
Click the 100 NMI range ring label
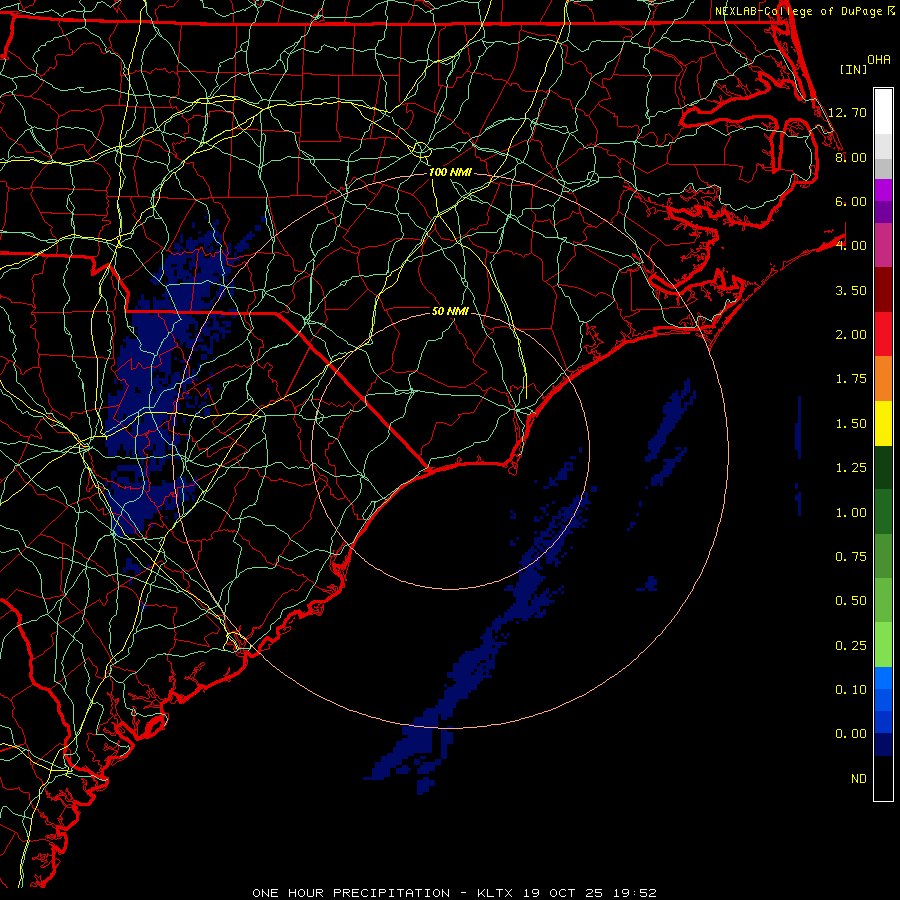point(450,172)
